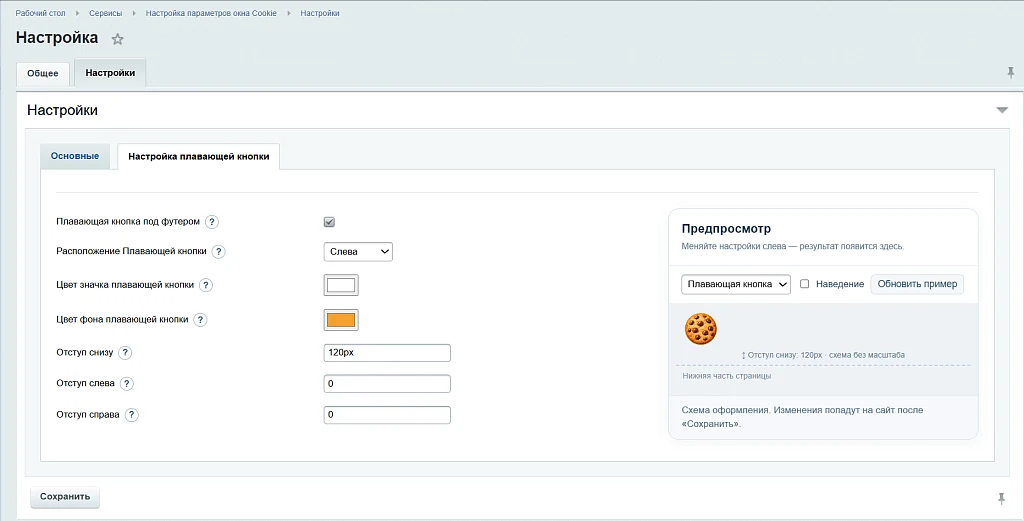The width and height of the screenshot is (1024, 521).
Task: Open the Слева position dropdown
Action: 358,251
